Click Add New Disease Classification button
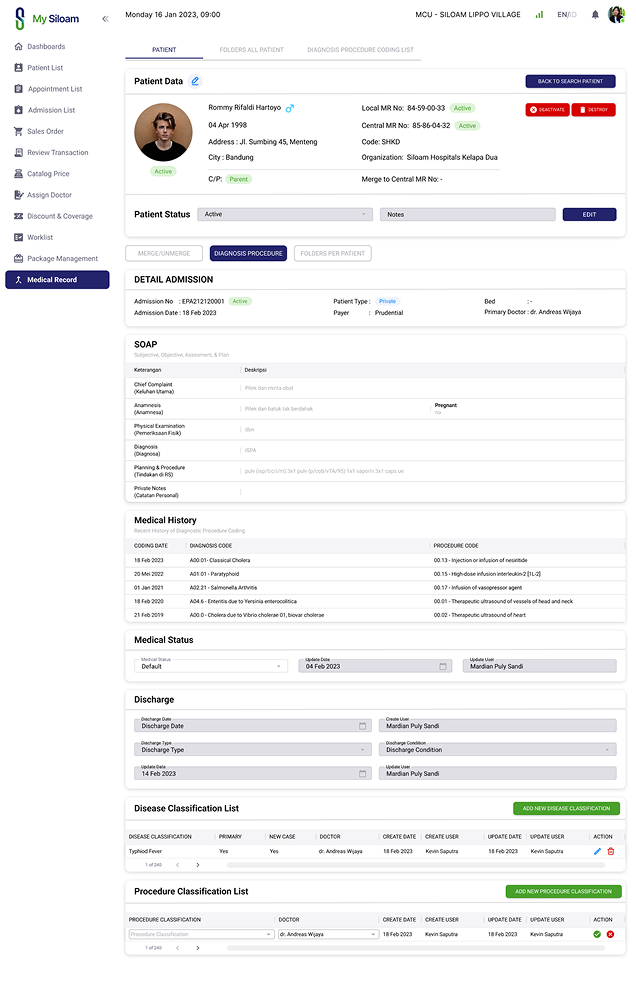Image resolution: width=636 pixels, height=981 pixels. pyautogui.click(x=566, y=808)
